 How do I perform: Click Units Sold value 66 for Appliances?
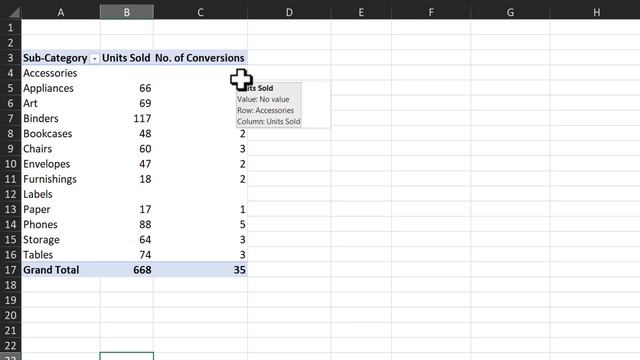pyautogui.click(x=145, y=88)
